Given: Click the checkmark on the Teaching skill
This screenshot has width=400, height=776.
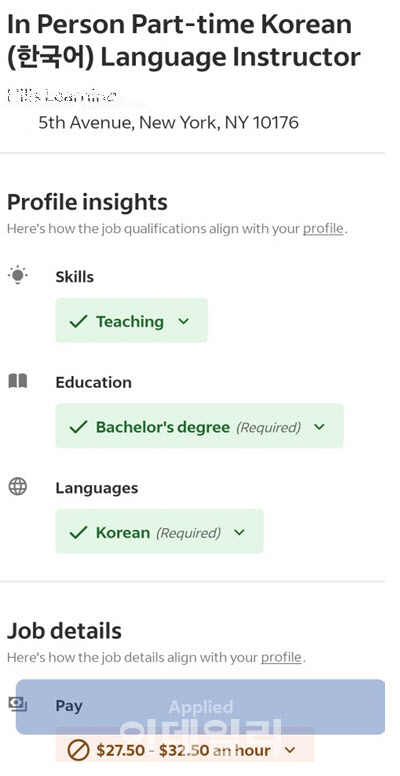Looking at the screenshot, I should pyautogui.click(x=78, y=322).
